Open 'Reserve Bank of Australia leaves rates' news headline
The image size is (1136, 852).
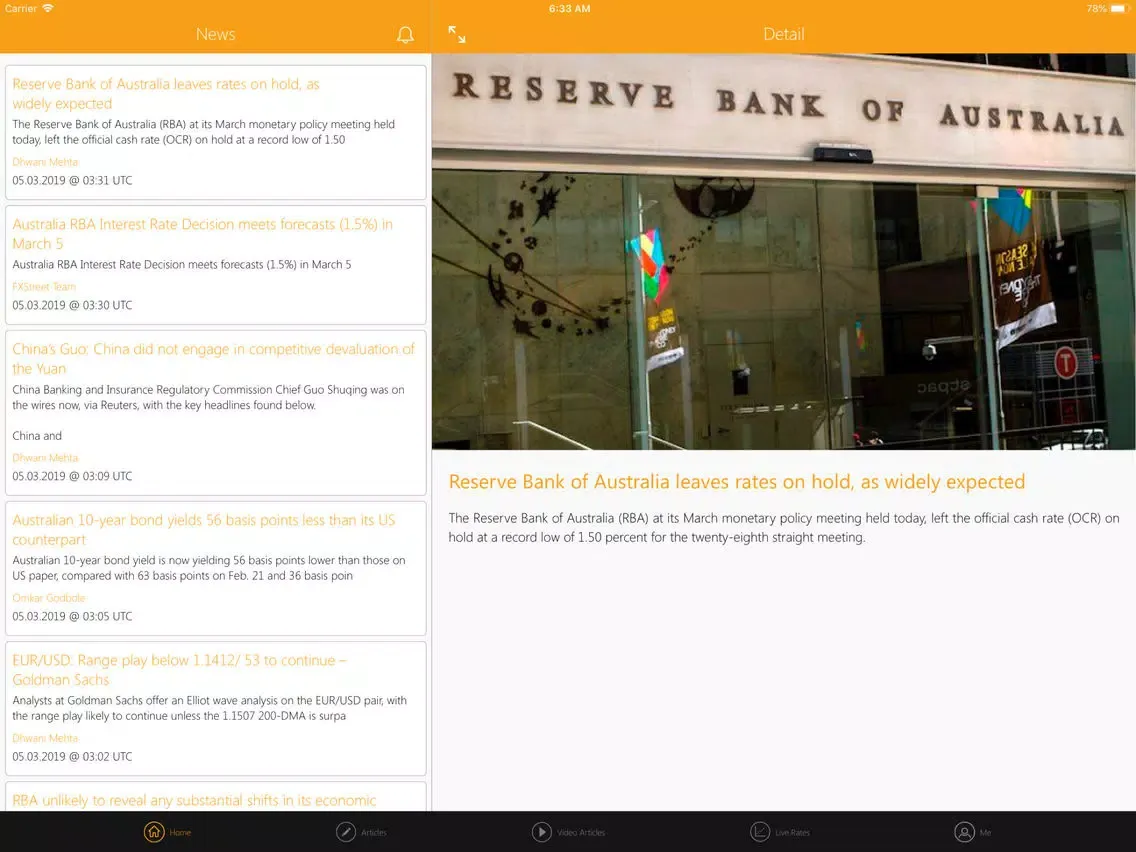coord(166,93)
